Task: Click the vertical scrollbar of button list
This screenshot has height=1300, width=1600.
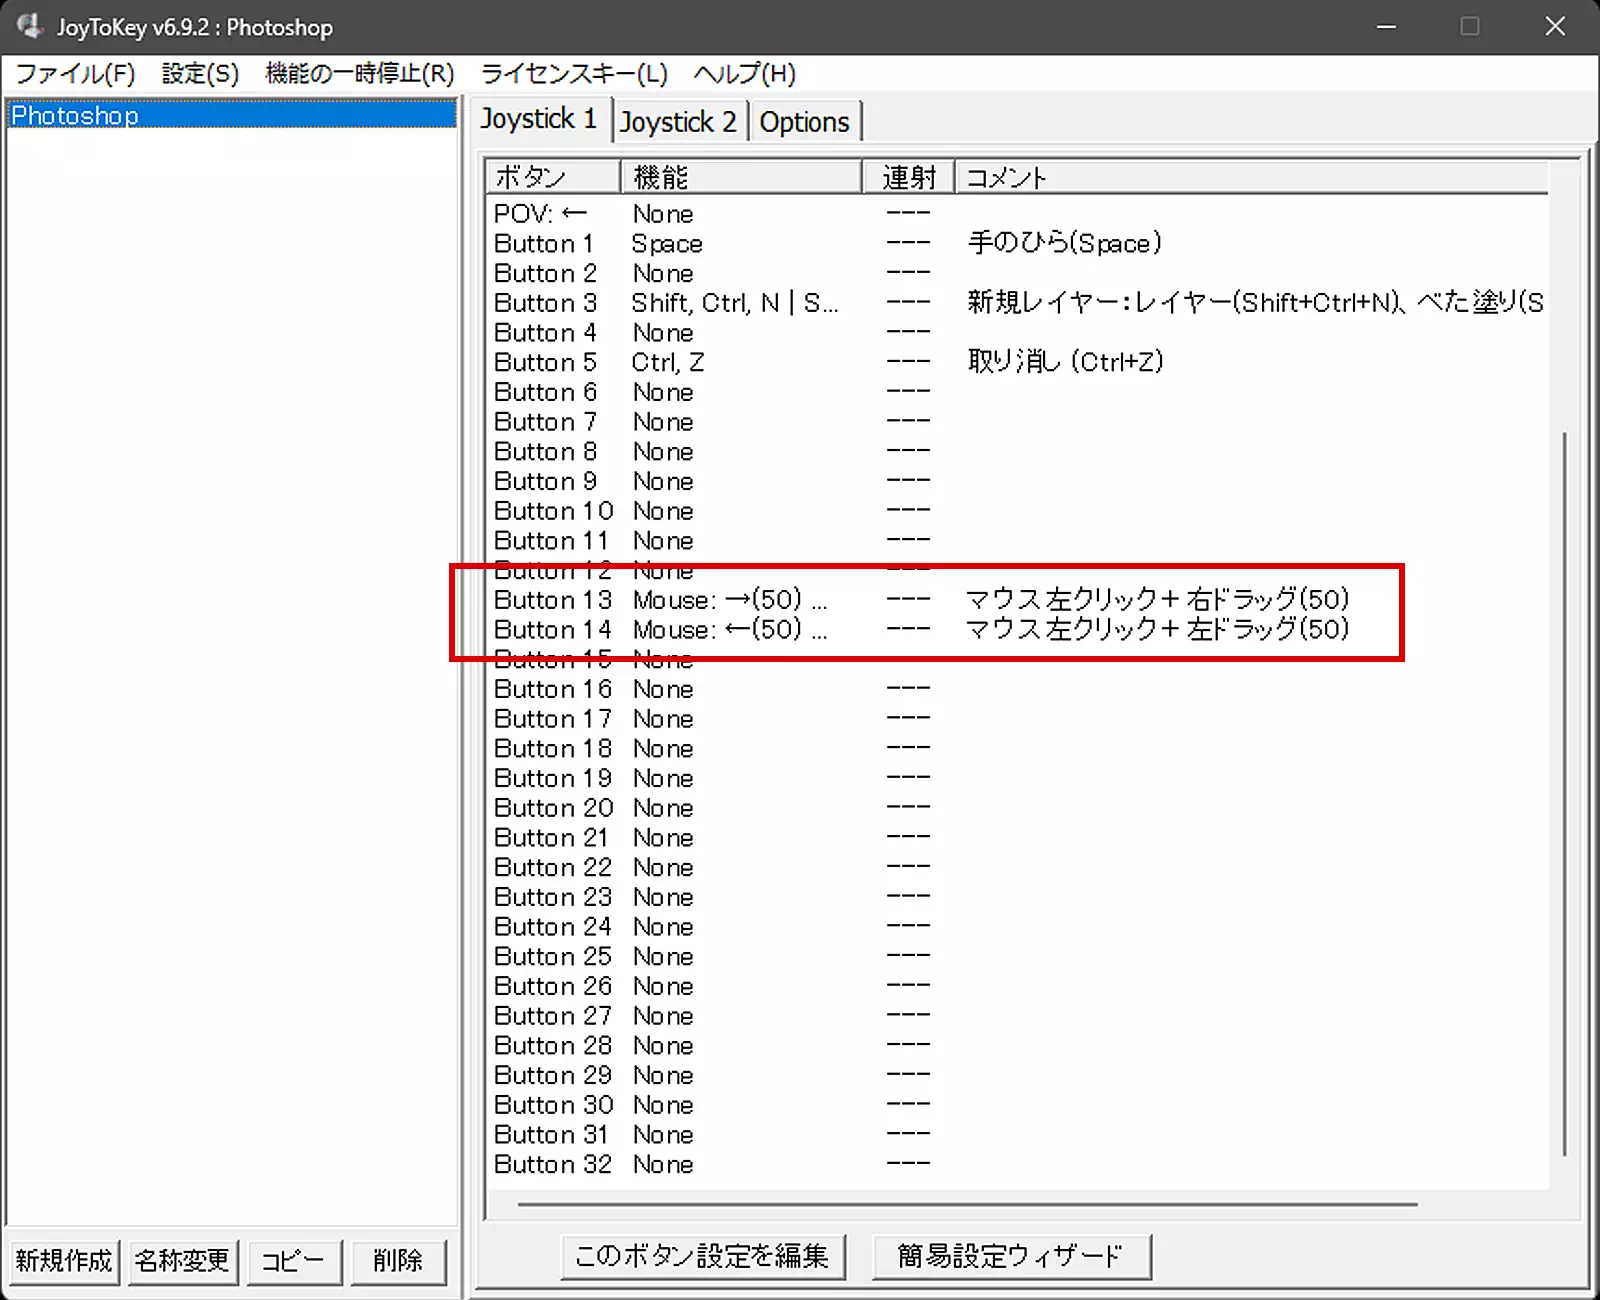Action: (1564, 795)
